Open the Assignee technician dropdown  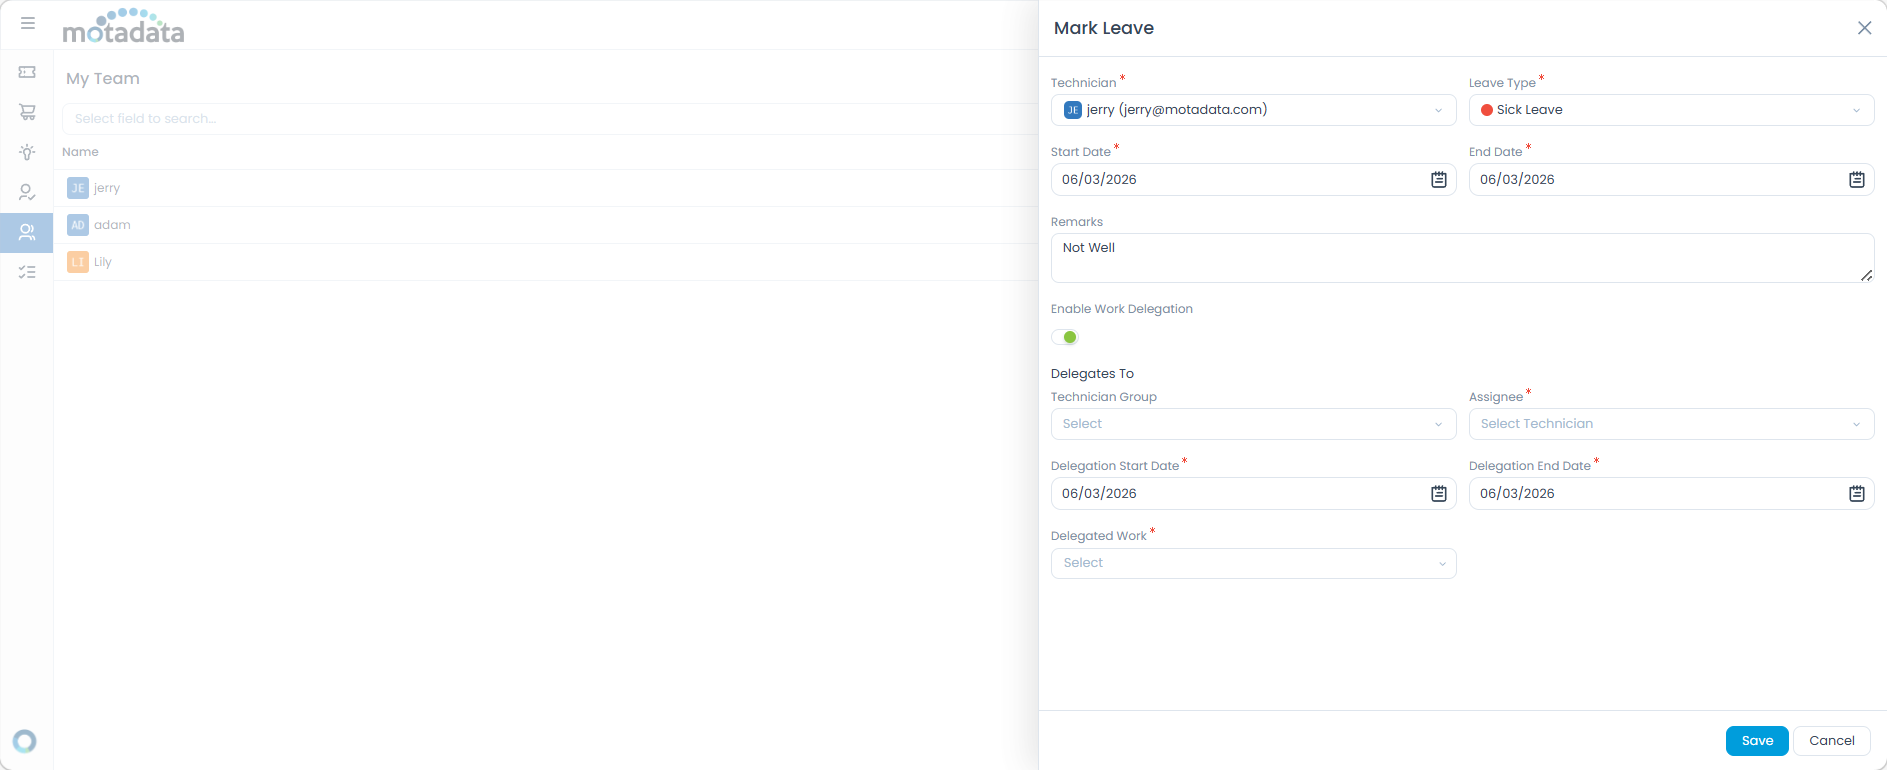point(1670,424)
